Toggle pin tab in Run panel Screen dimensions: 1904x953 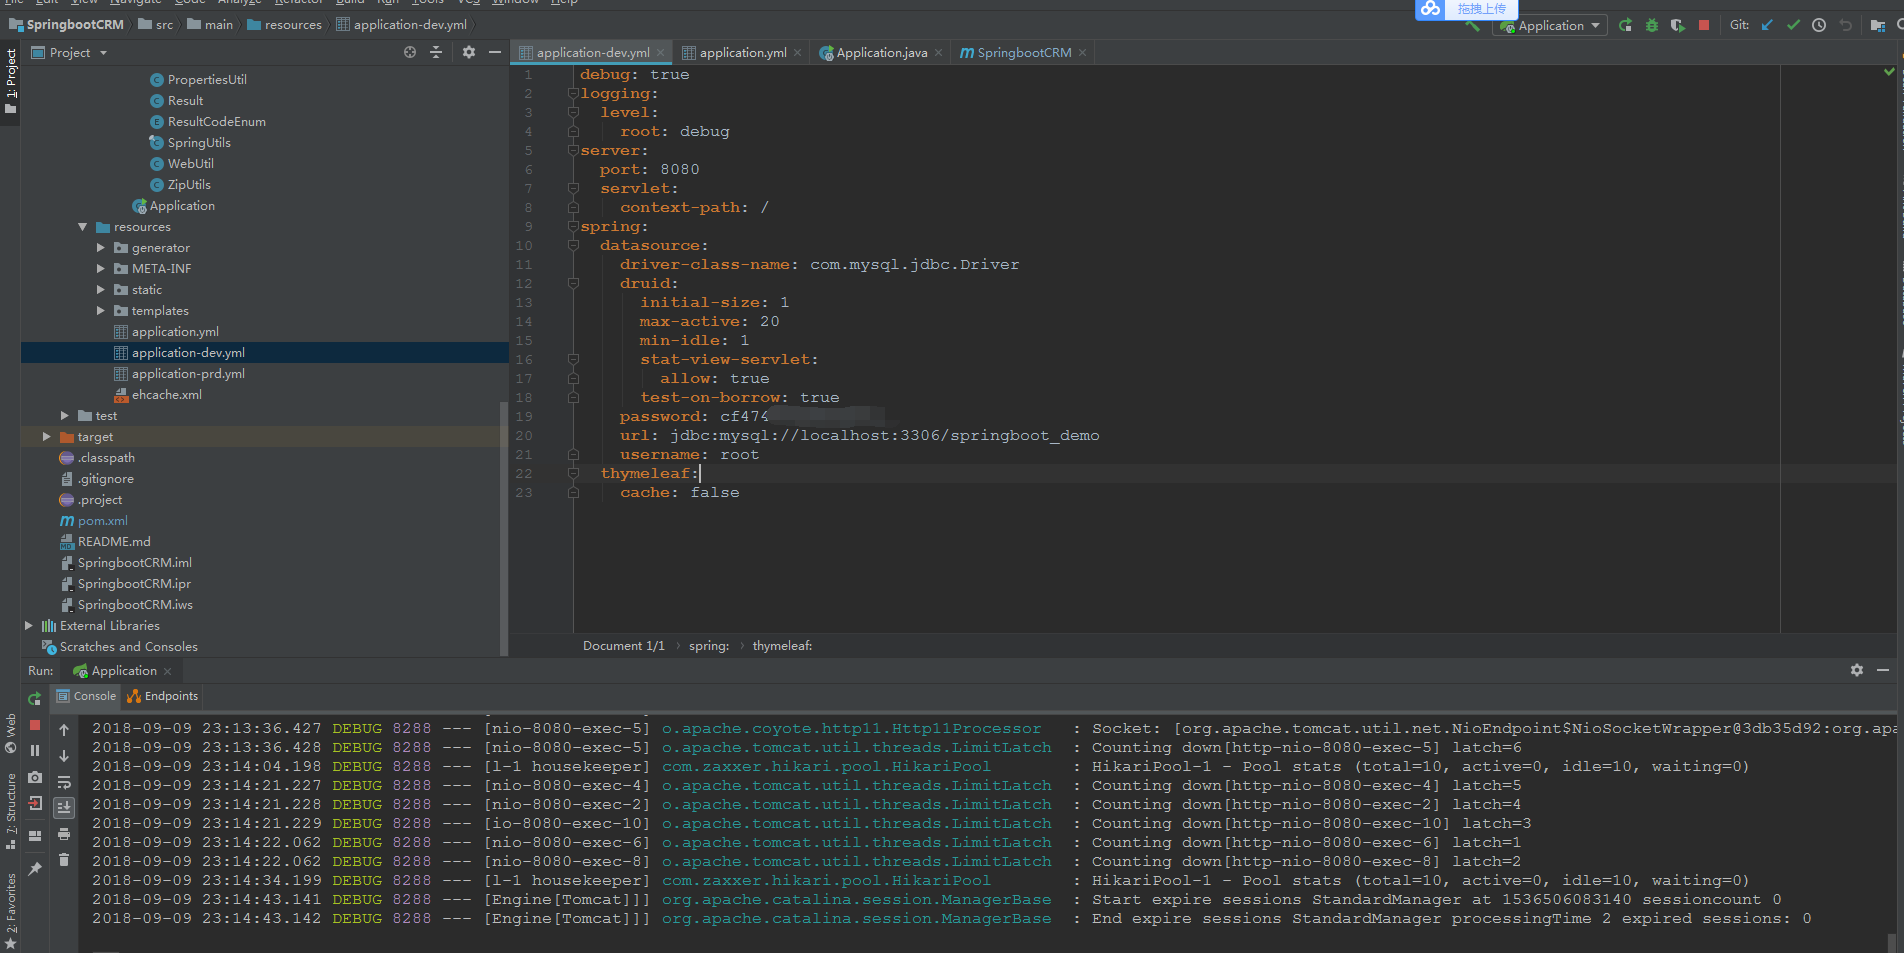(x=35, y=868)
